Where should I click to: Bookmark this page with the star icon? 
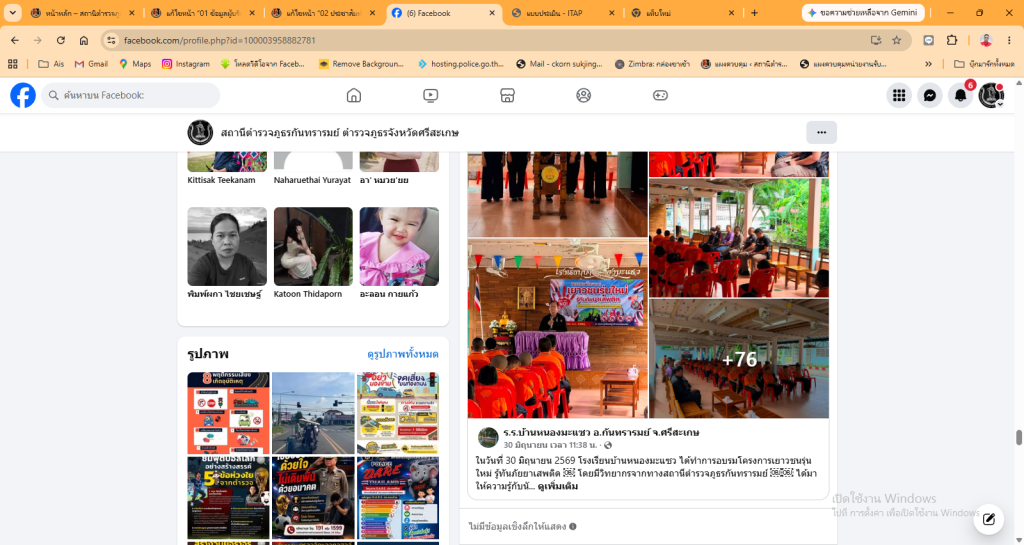897,40
